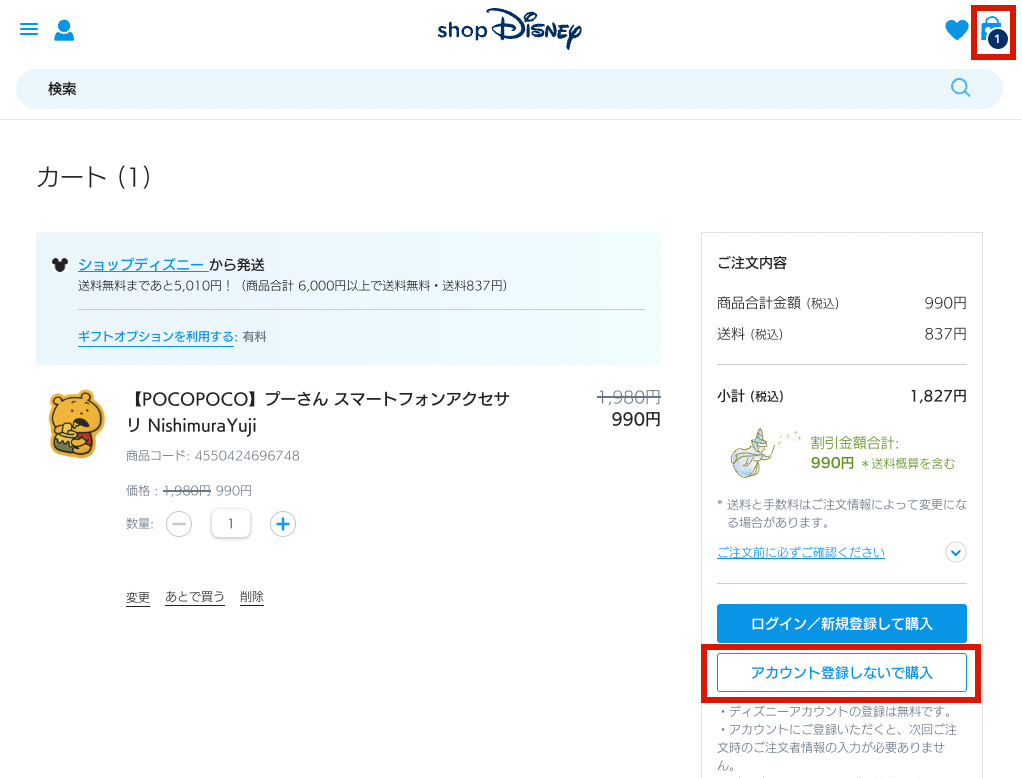Increase quantity with the plus button
The image size is (1022, 778).
click(x=283, y=524)
